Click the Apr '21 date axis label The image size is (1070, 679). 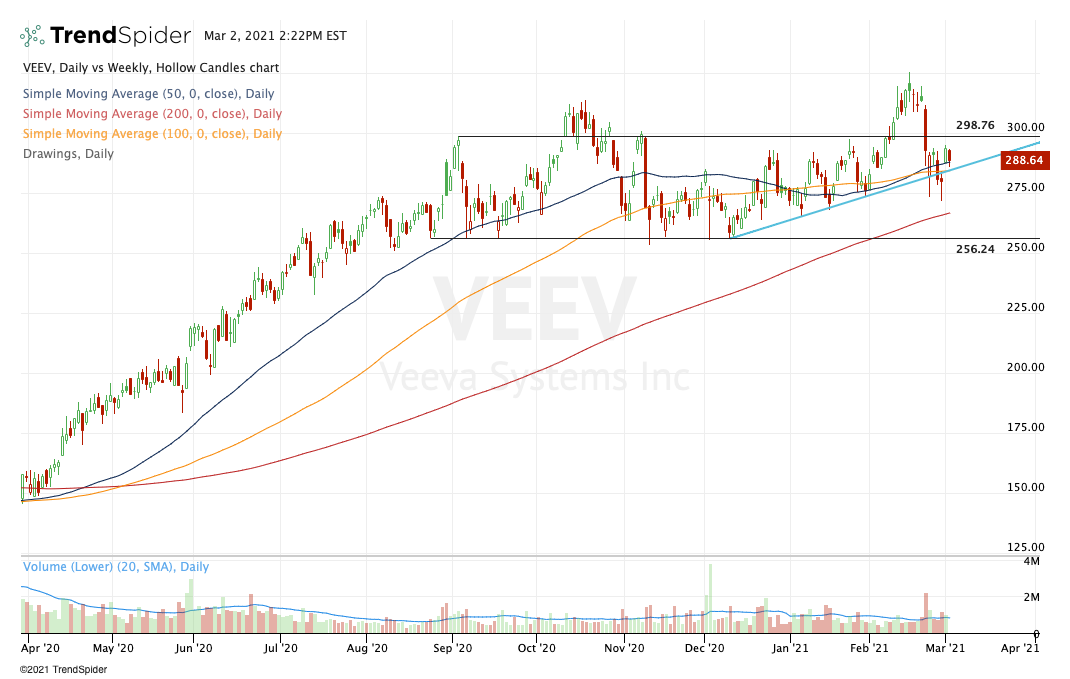(x=1020, y=648)
